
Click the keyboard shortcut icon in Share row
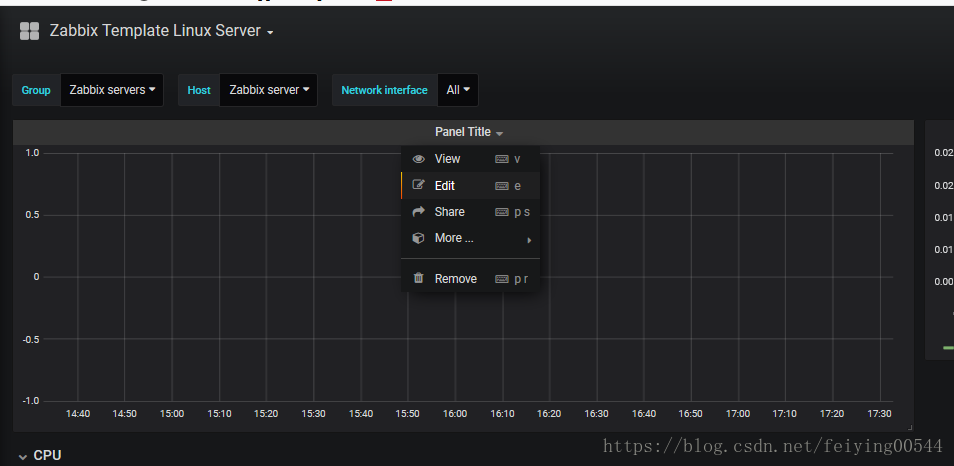click(502, 212)
